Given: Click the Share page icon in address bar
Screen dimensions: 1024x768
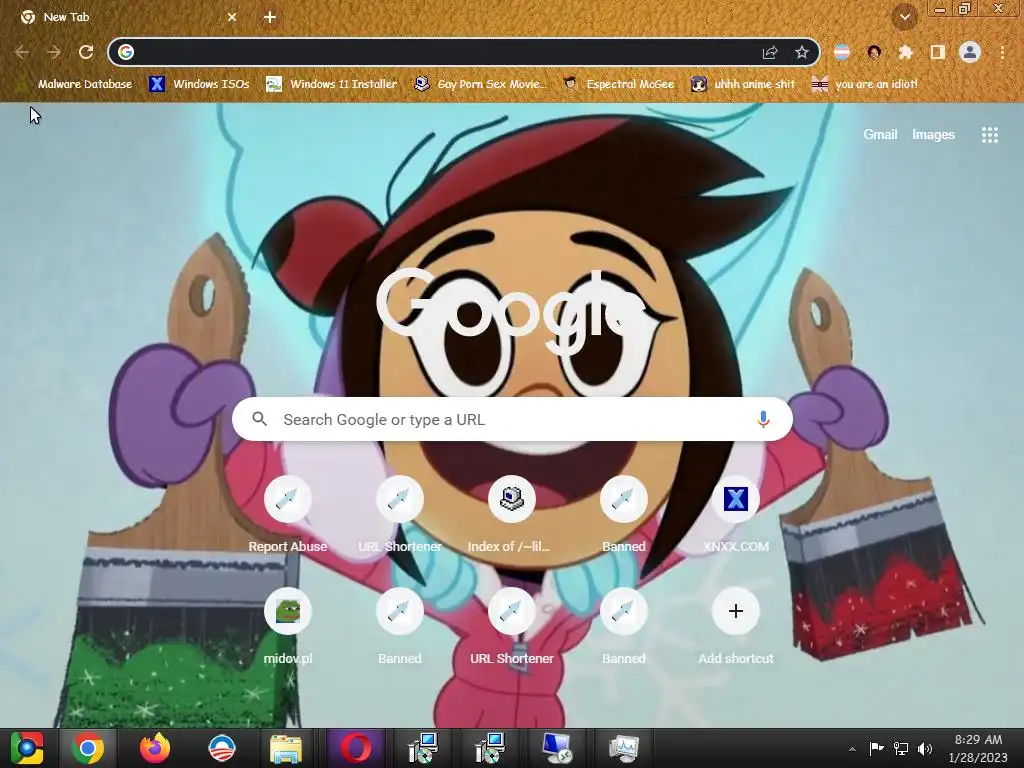Looking at the screenshot, I should tap(770, 52).
